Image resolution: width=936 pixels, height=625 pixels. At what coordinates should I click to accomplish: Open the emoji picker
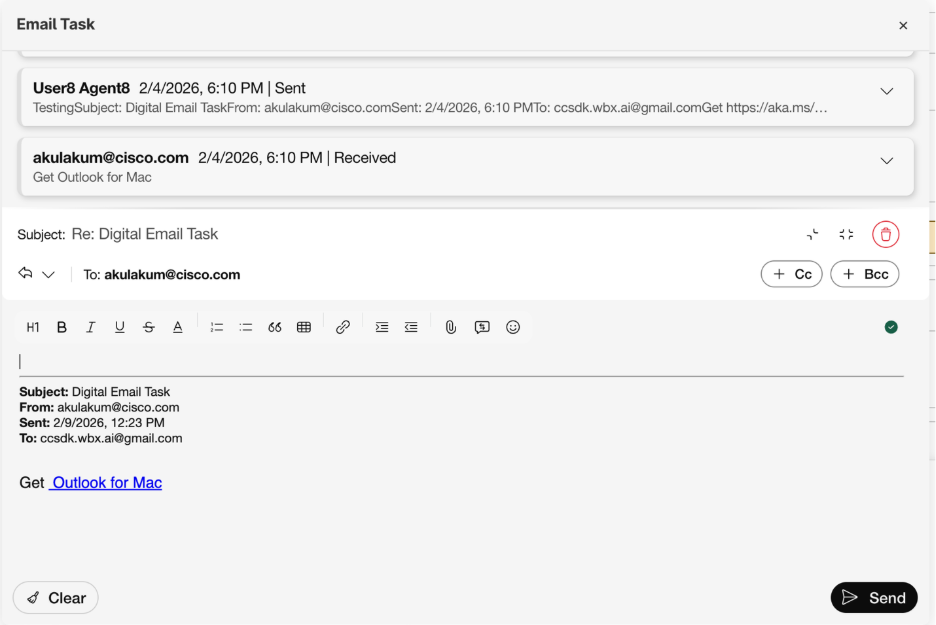(513, 327)
